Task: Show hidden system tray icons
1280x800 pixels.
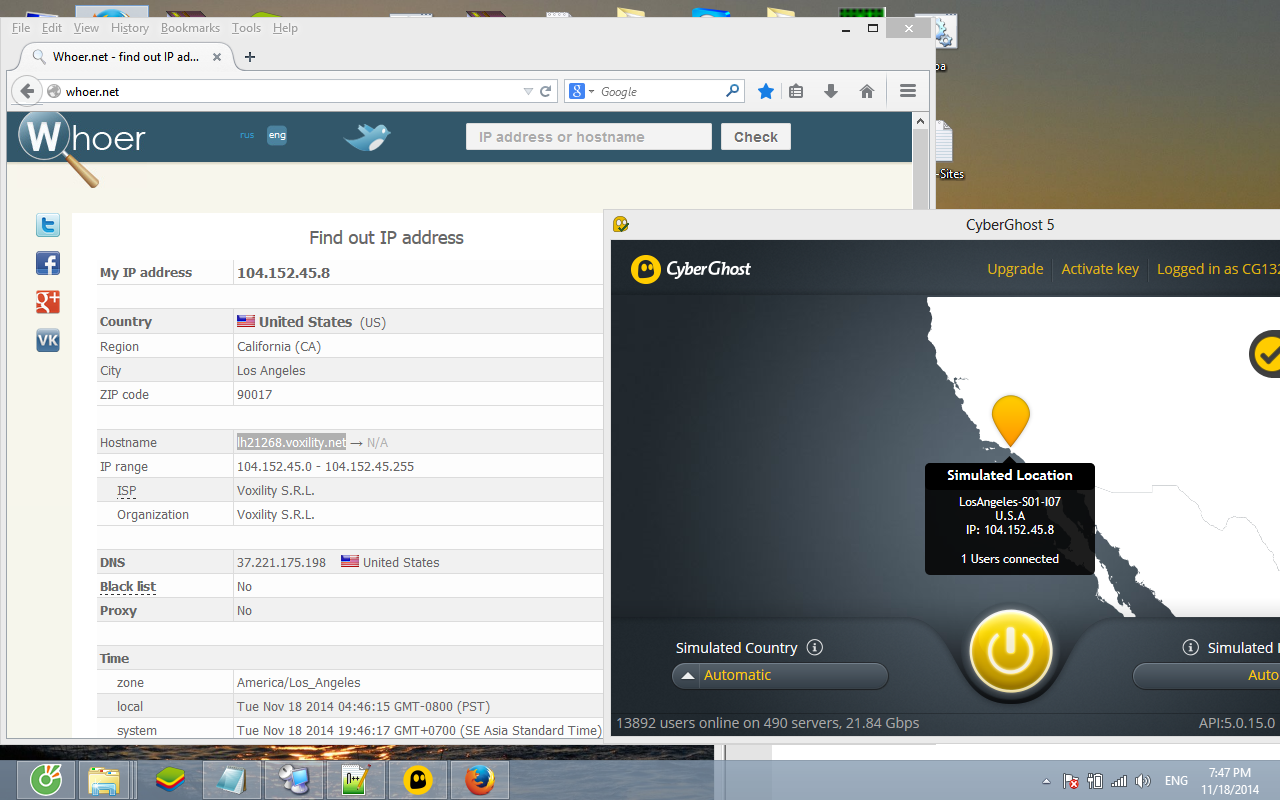Action: (1046, 781)
